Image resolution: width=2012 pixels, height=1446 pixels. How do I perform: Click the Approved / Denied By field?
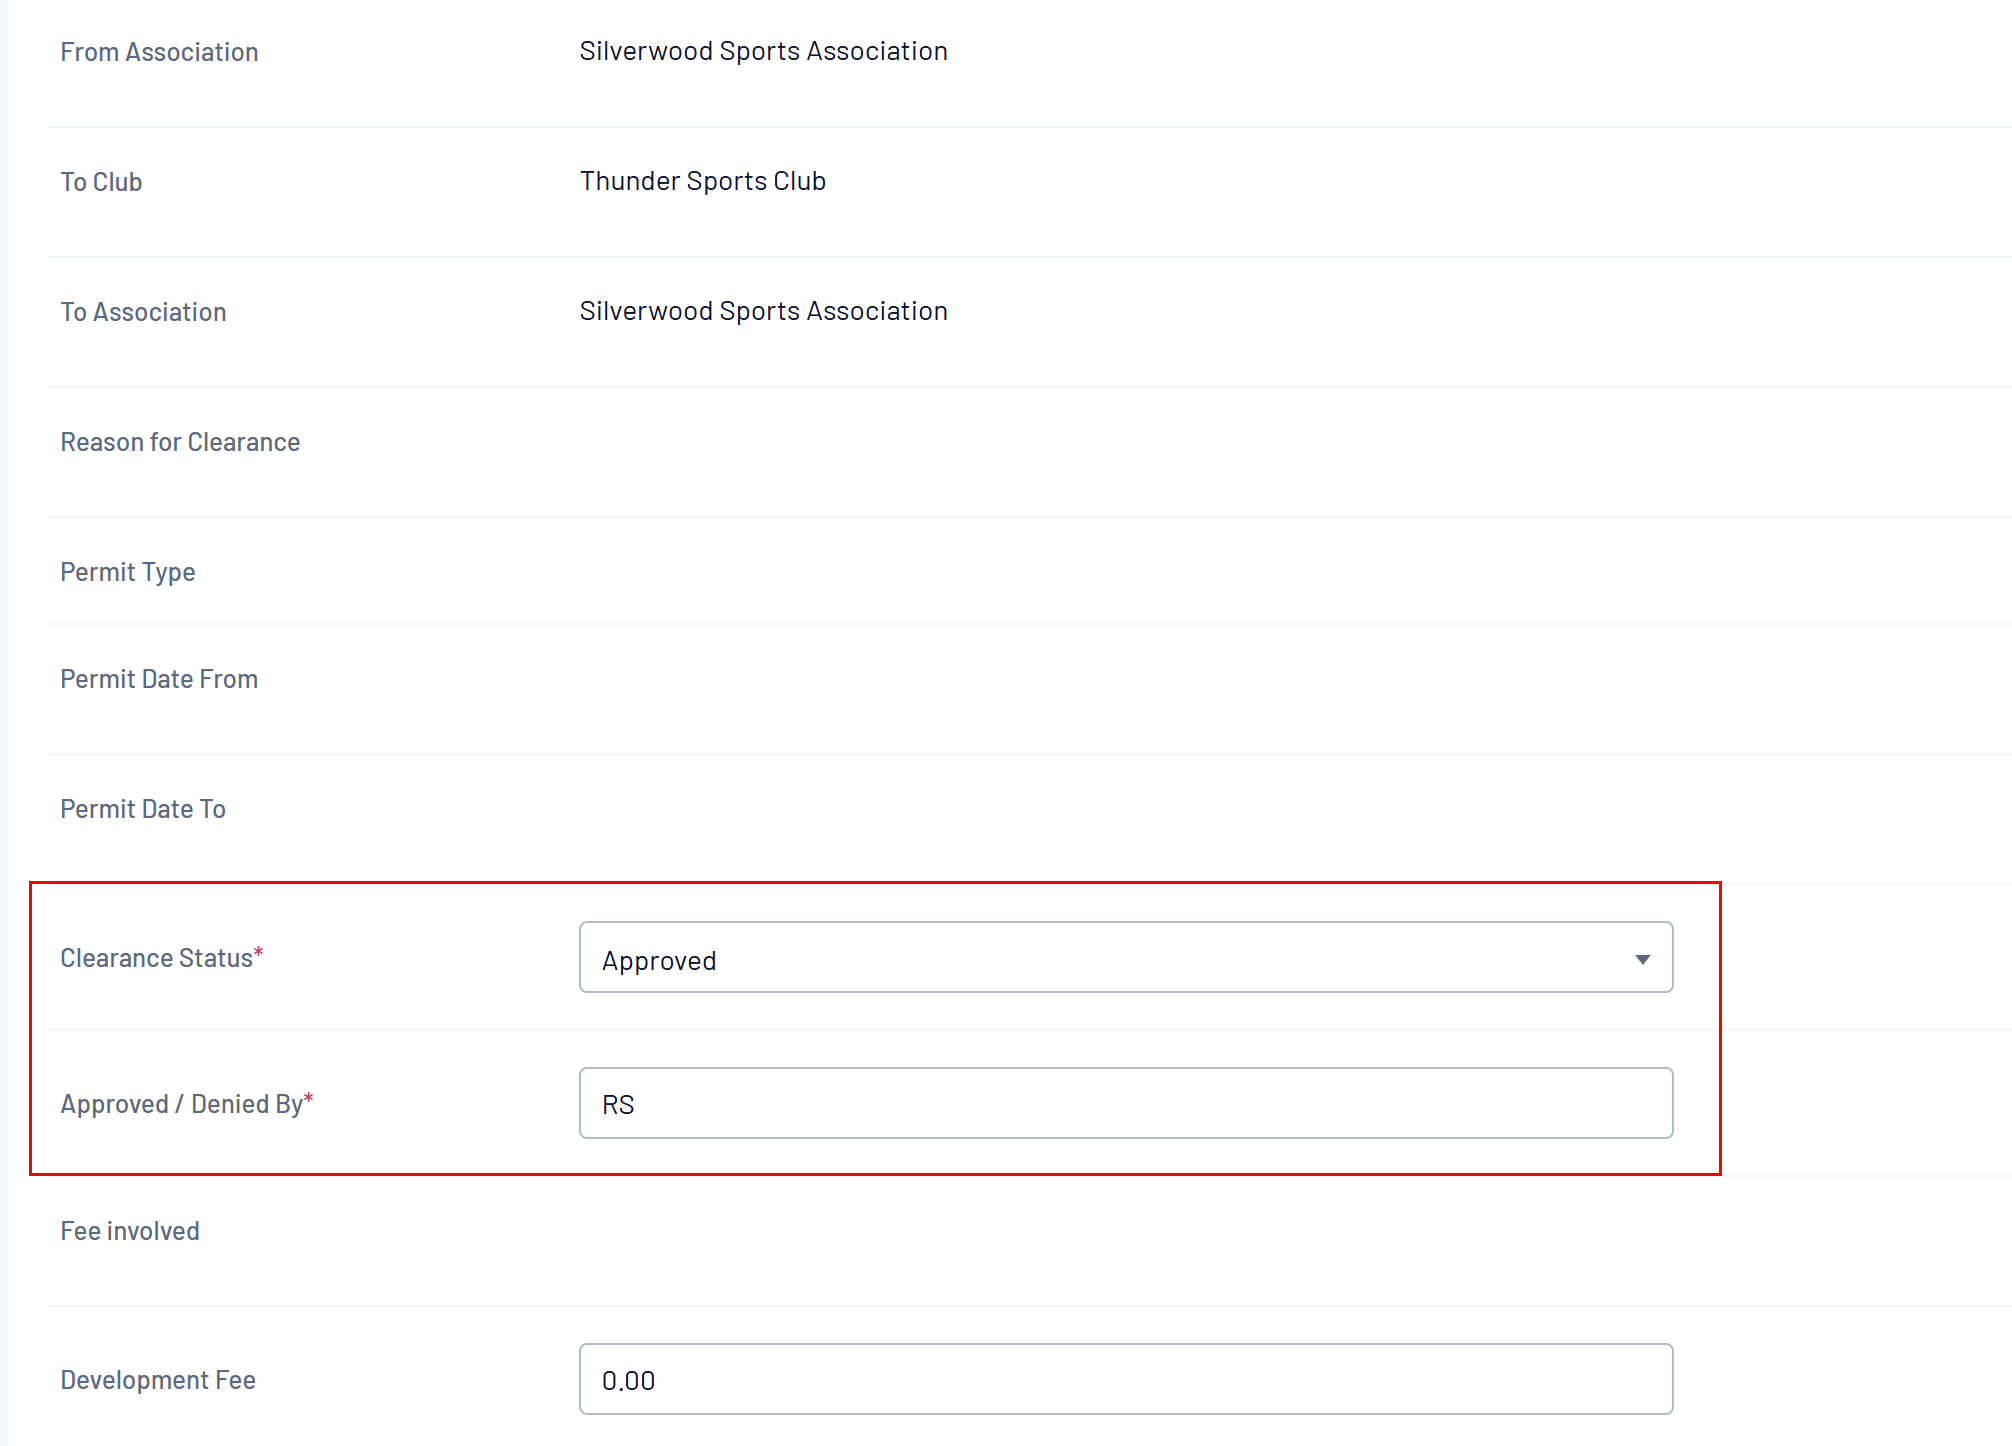pos(1125,1103)
